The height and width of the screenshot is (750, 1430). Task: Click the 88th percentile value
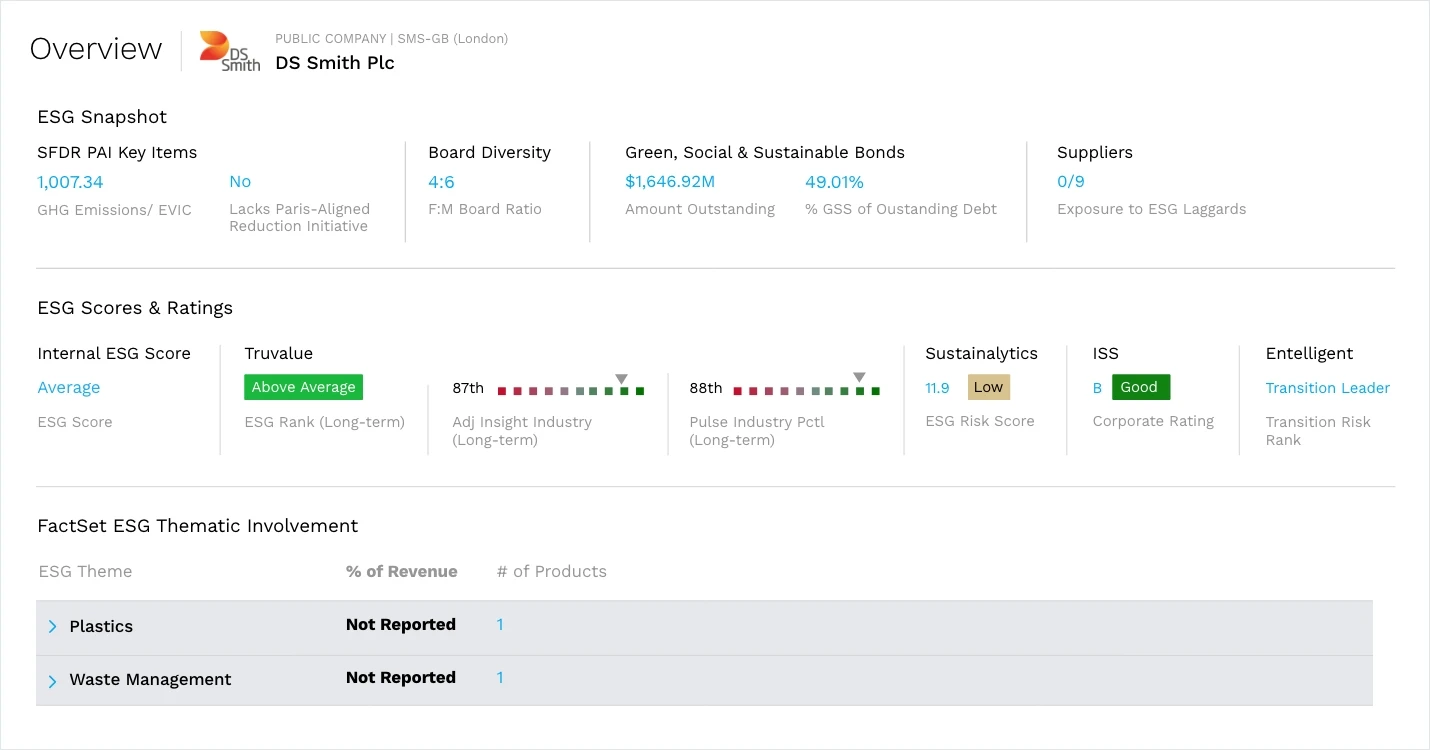(706, 388)
